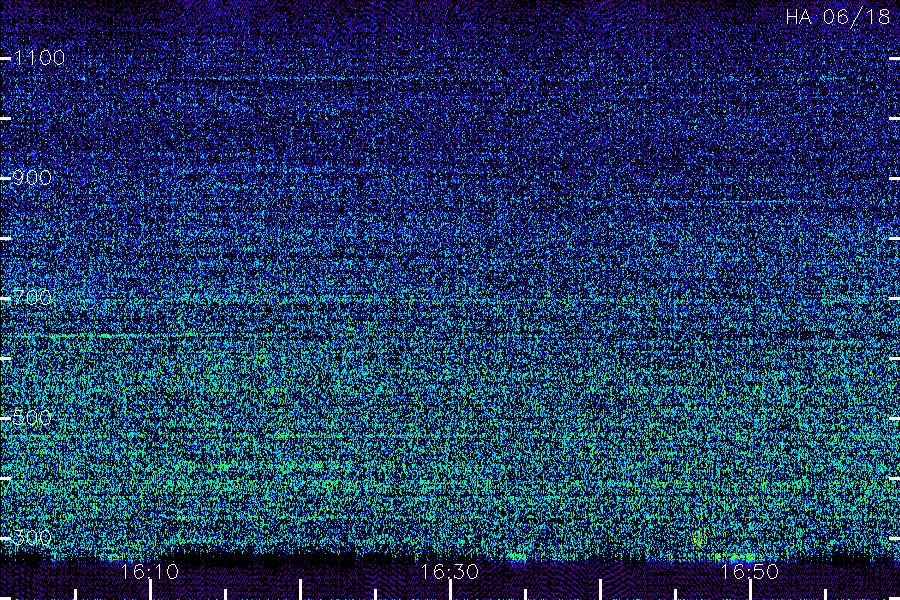Image resolution: width=900 pixels, height=600 pixels.
Task: Click the tick mark below 16:30
Action: pyautogui.click(x=450, y=590)
